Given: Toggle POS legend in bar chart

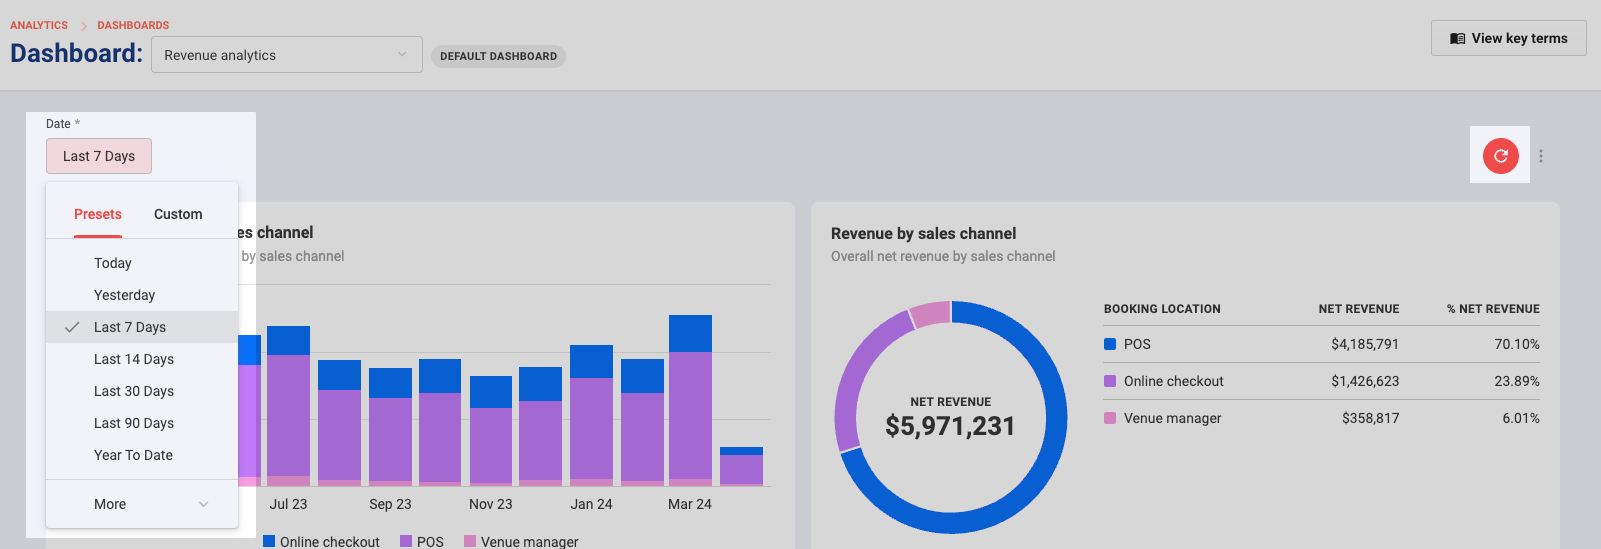Looking at the screenshot, I should pos(422,541).
